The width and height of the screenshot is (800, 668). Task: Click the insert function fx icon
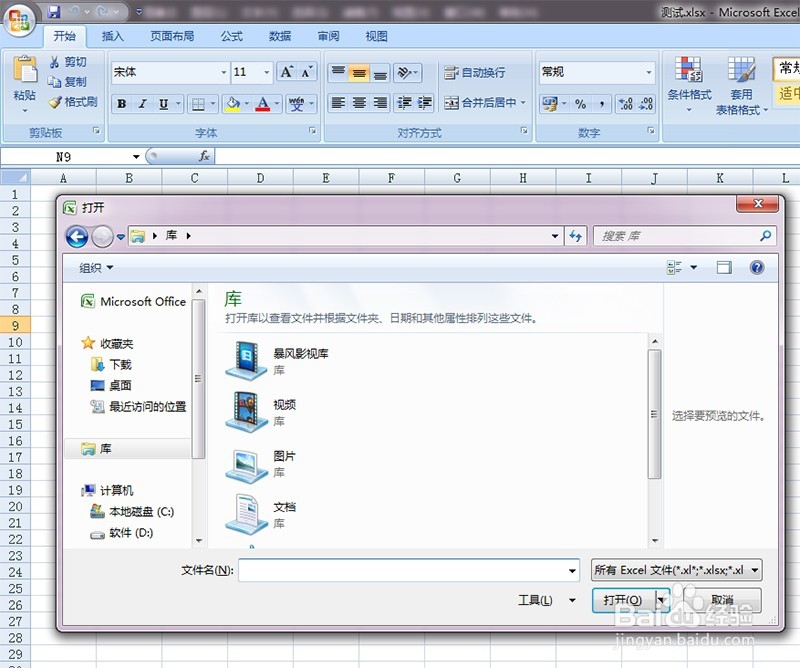coord(204,156)
